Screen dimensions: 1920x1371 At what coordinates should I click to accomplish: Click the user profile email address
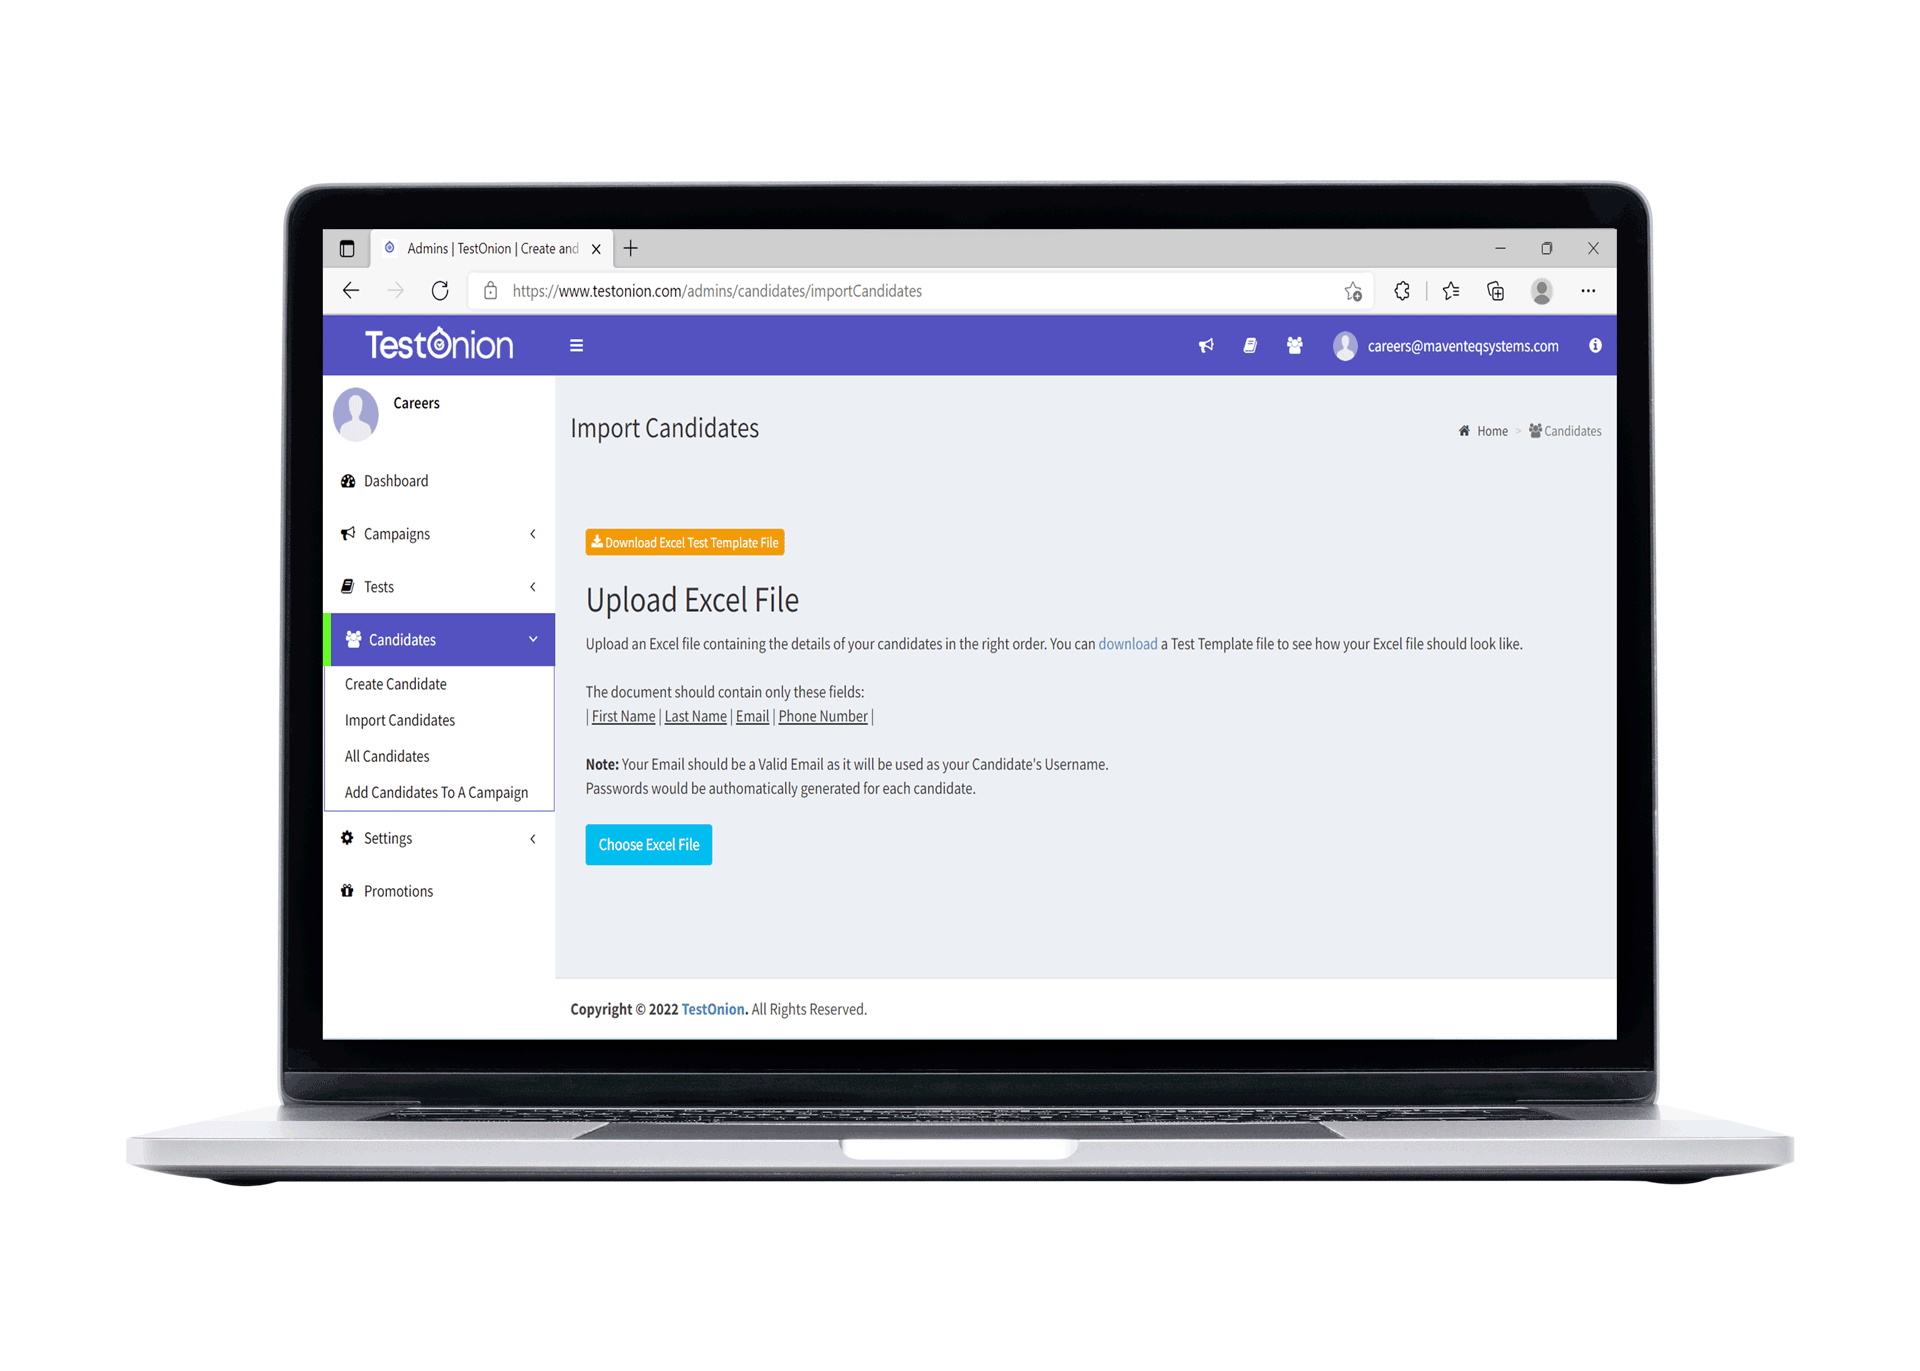[x=1462, y=347]
